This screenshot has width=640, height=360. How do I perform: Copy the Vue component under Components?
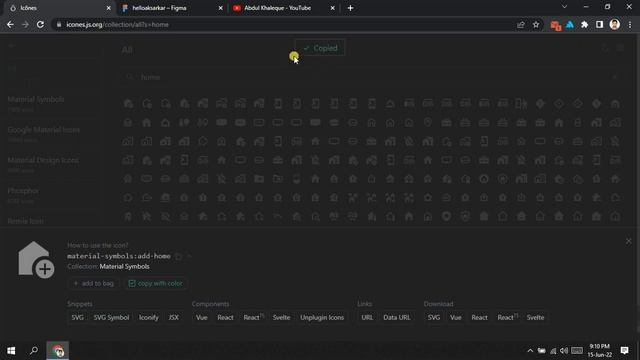click(202, 318)
